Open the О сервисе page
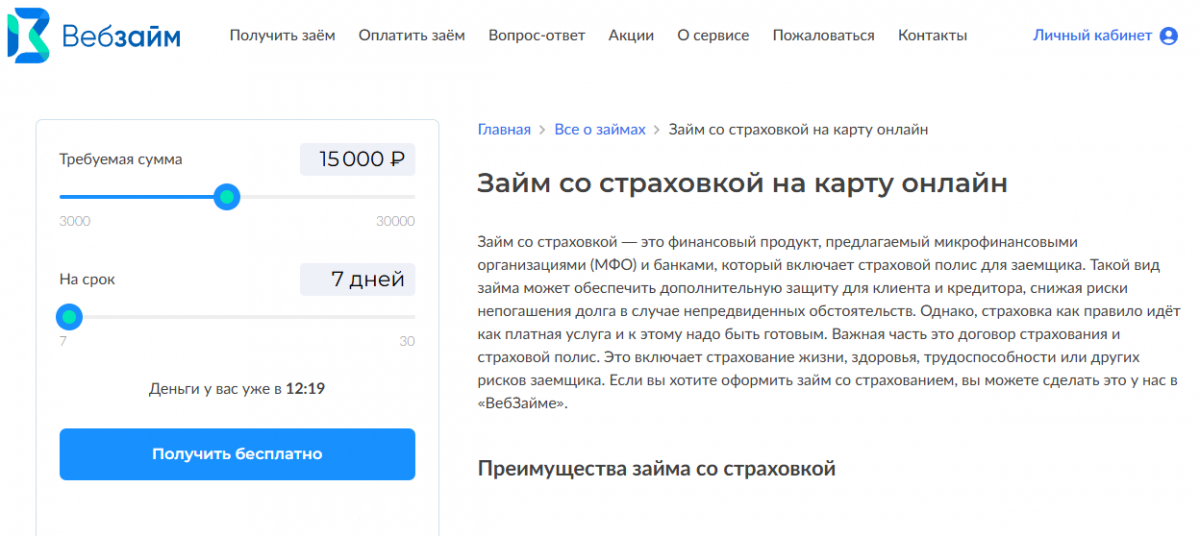 tap(713, 36)
